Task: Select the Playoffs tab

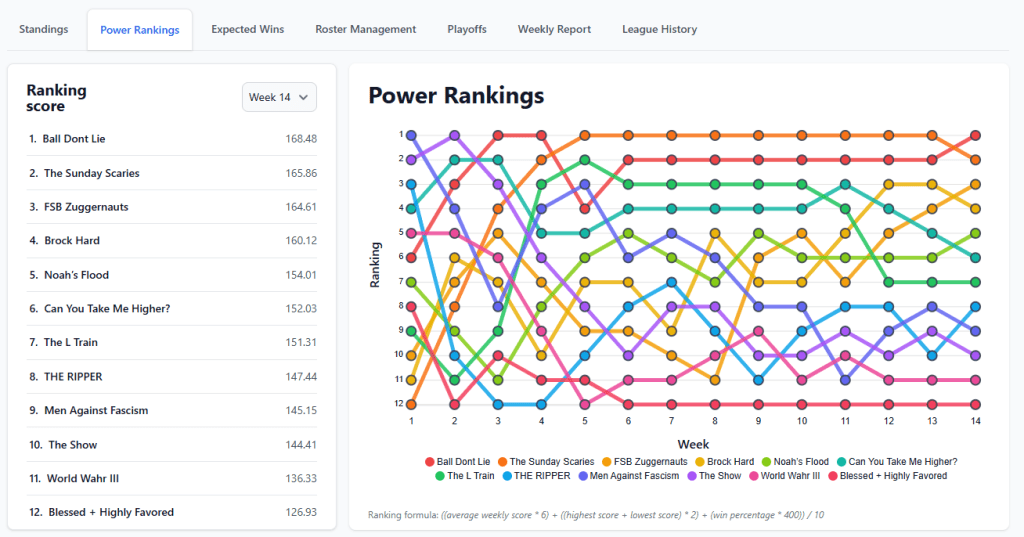Action: point(467,29)
